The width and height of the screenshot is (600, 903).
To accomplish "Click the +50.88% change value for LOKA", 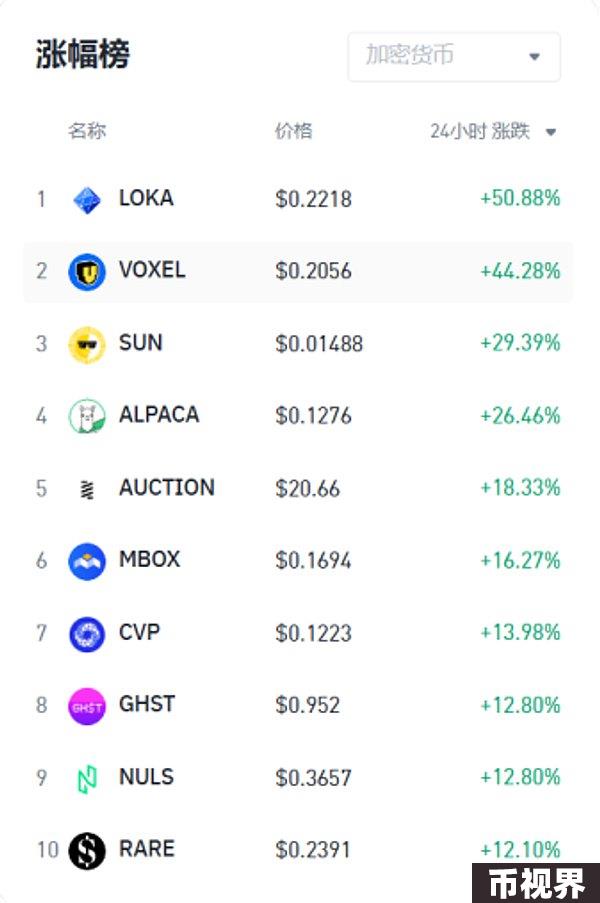I will click(520, 198).
